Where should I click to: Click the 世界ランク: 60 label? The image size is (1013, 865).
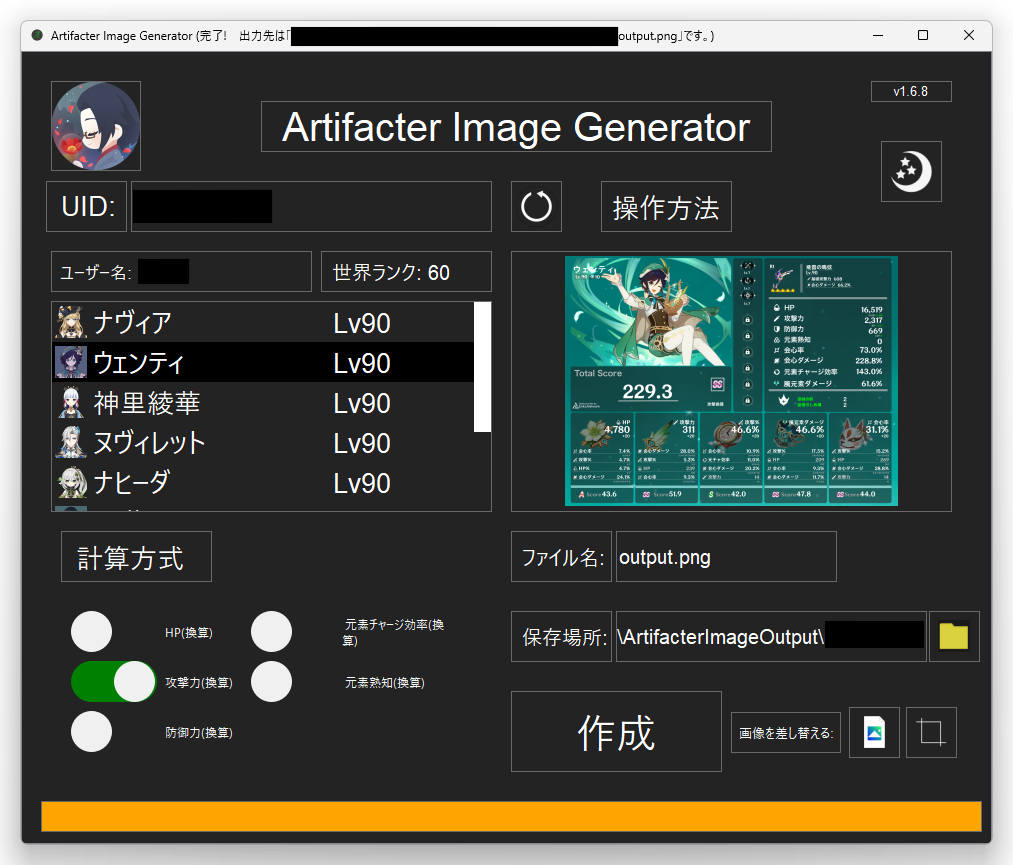[406, 272]
